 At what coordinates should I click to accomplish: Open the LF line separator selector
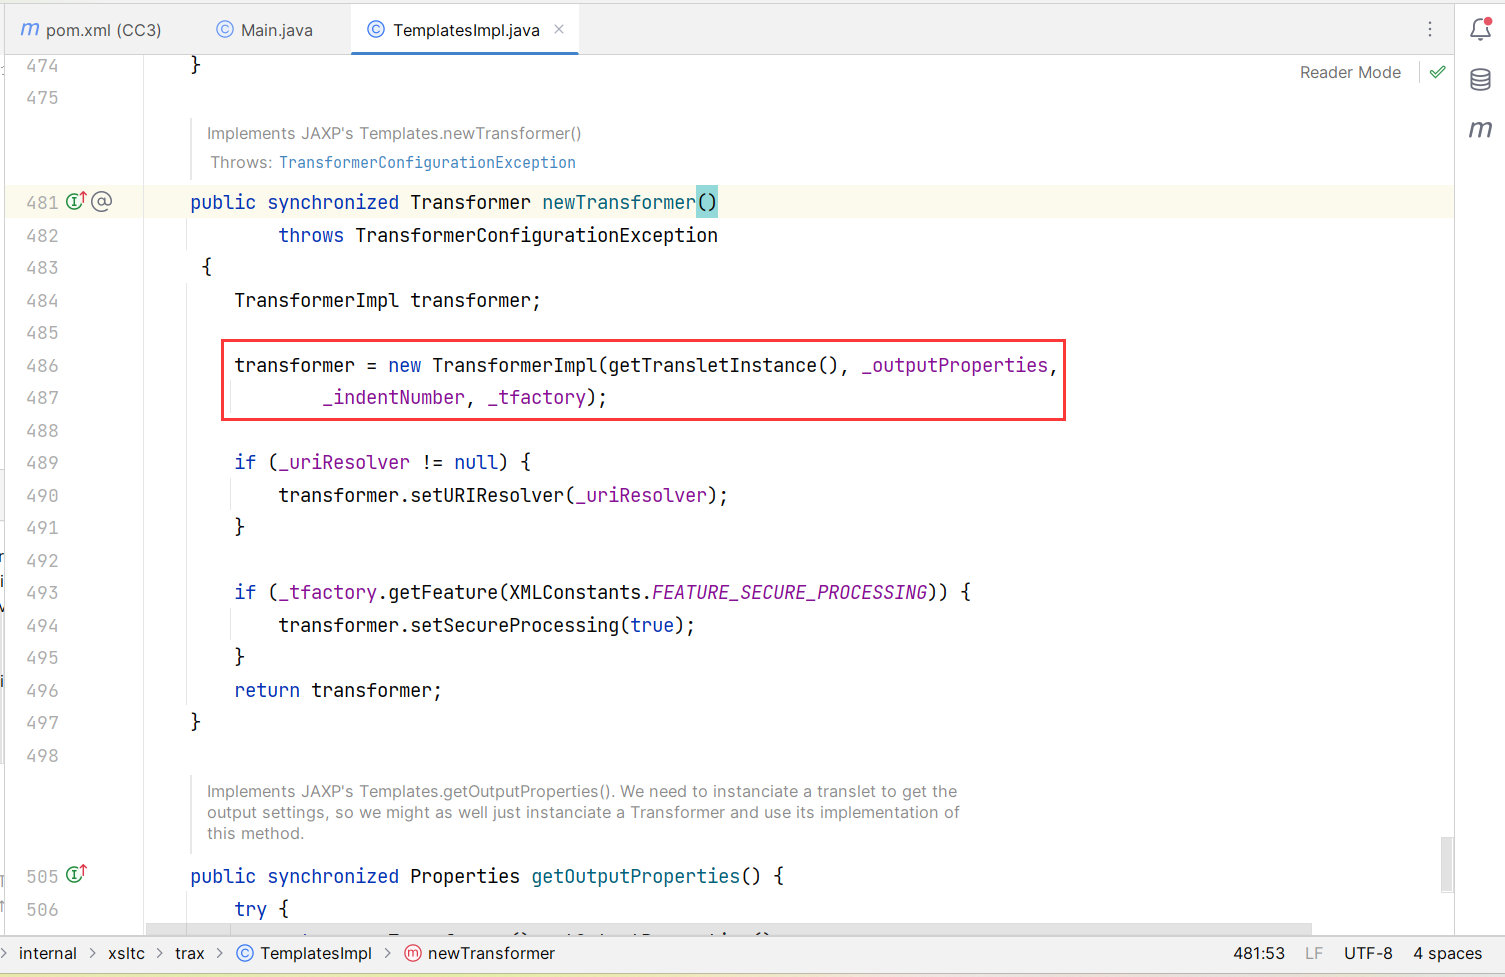(x=1313, y=953)
